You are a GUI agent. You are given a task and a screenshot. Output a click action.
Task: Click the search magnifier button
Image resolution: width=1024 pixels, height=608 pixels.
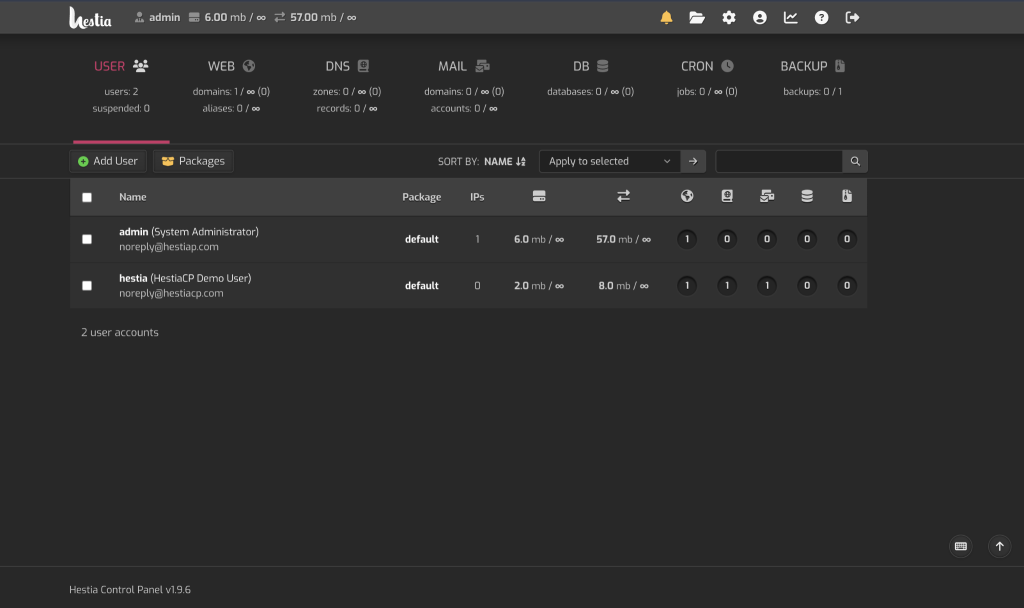(855, 161)
